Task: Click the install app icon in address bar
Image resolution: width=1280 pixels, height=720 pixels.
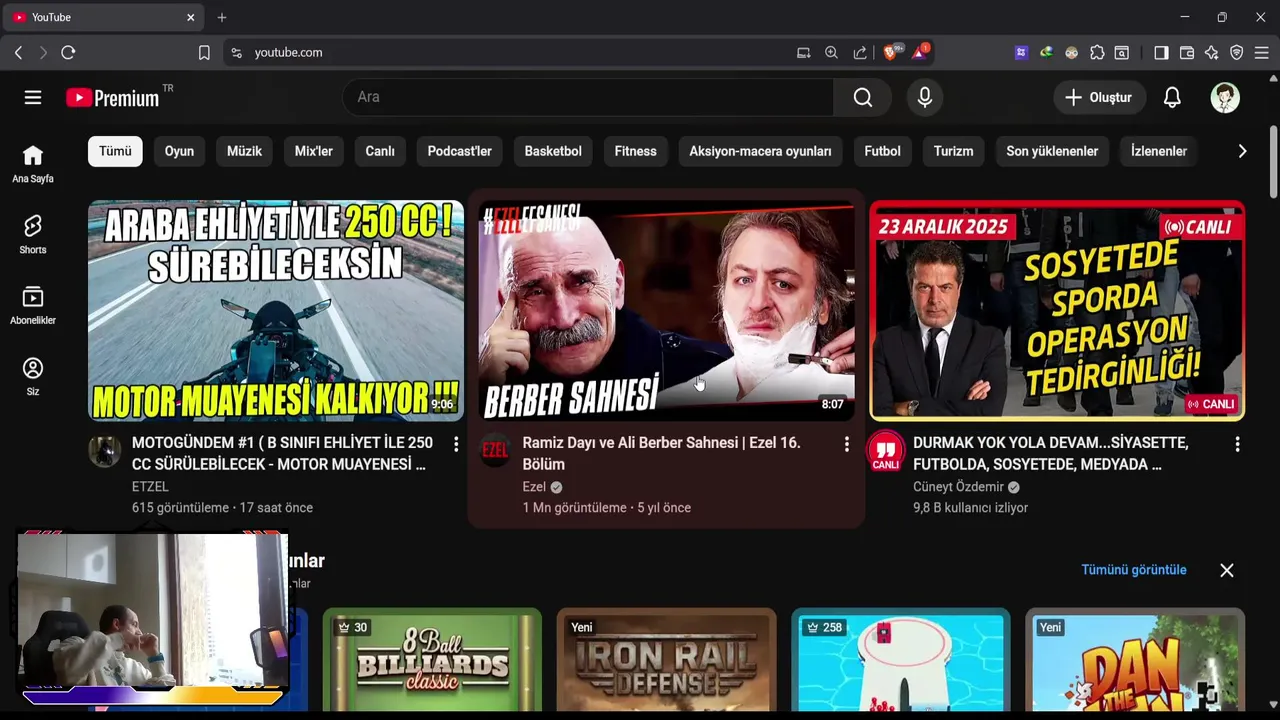Action: click(803, 52)
